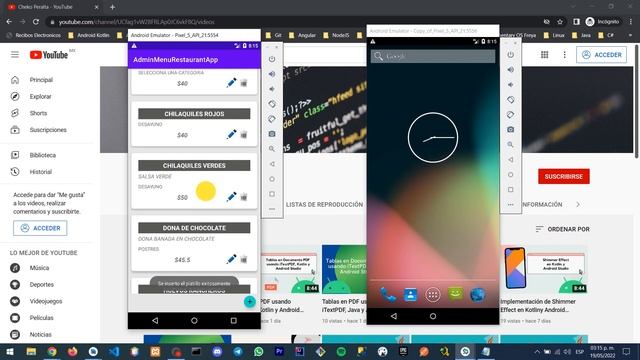Open Android Kotlin bookmarks folder
Image resolution: width=640 pixels, height=360 pixels.
(x=89, y=36)
